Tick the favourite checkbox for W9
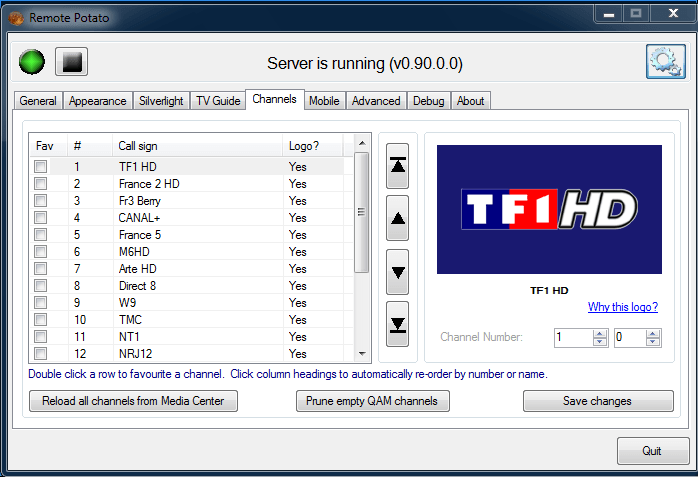Image resolution: width=698 pixels, height=477 pixels. (41, 303)
